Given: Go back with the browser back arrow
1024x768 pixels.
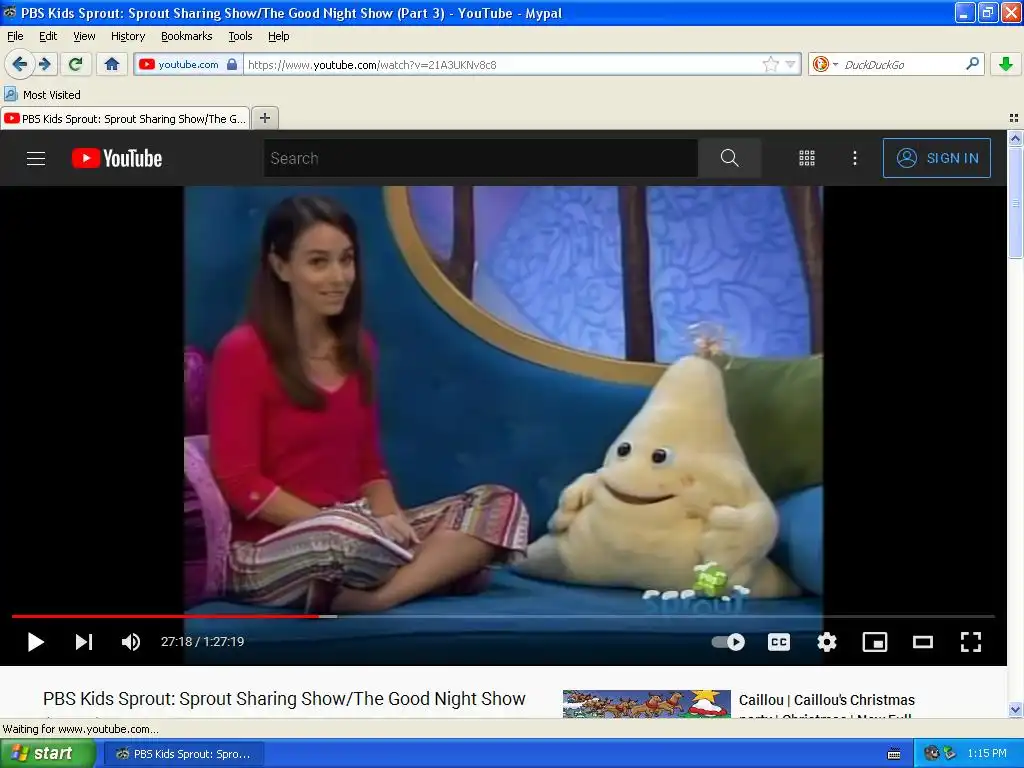Looking at the screenshot, I should point(20,64).
